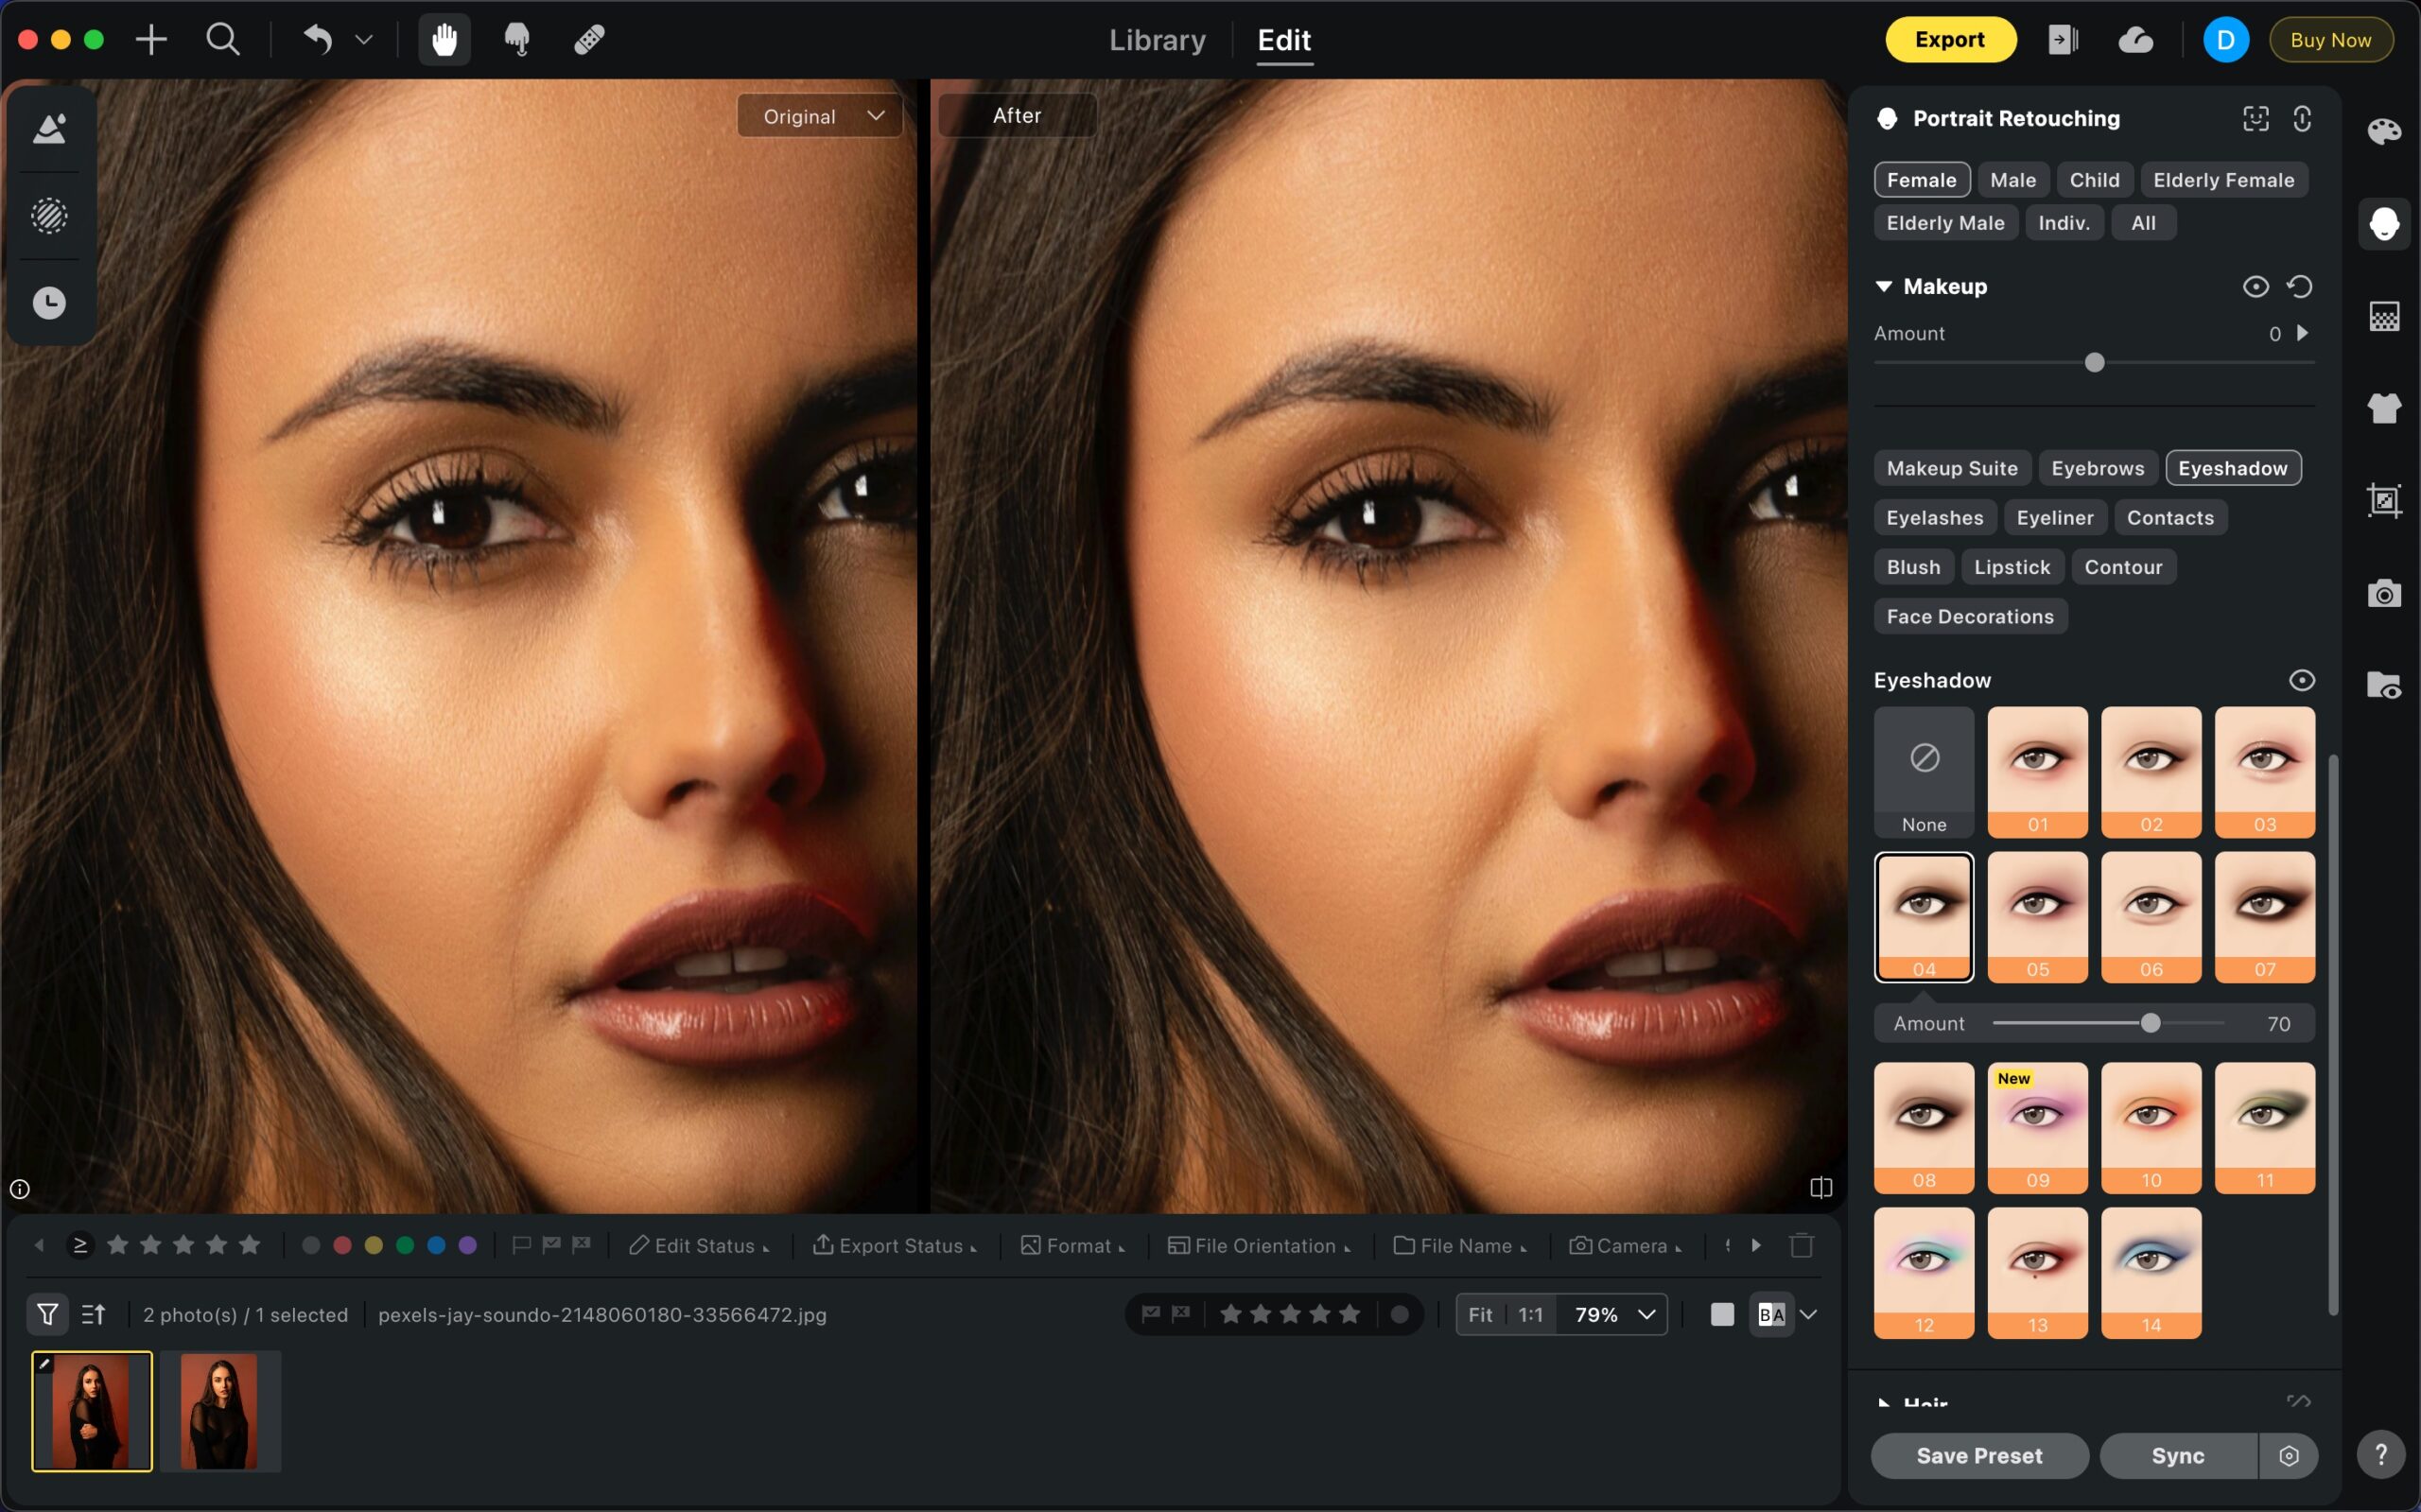The width and height of the screenshot is (2421, 1512).
Task: Click the healing bandage tool icon
Action: point(589,40)
